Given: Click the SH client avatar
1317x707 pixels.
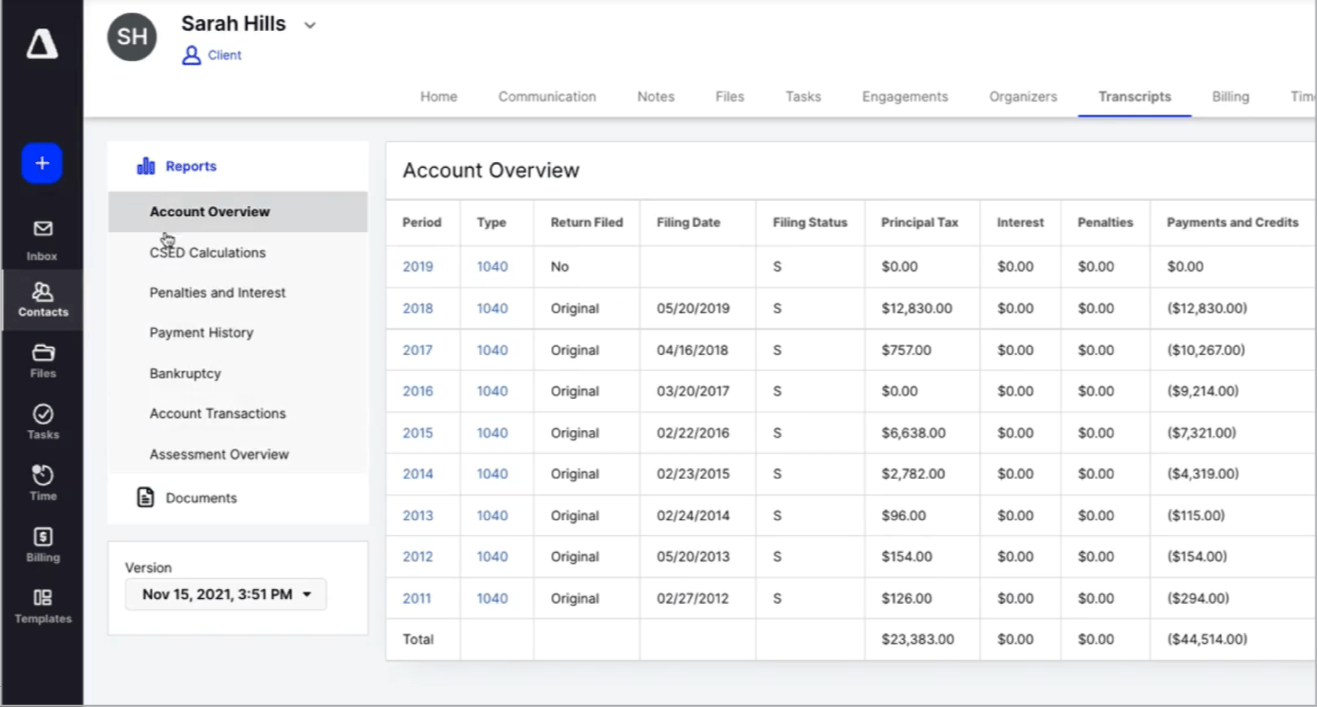Looking at the screenshot, I should click(132, 38).
